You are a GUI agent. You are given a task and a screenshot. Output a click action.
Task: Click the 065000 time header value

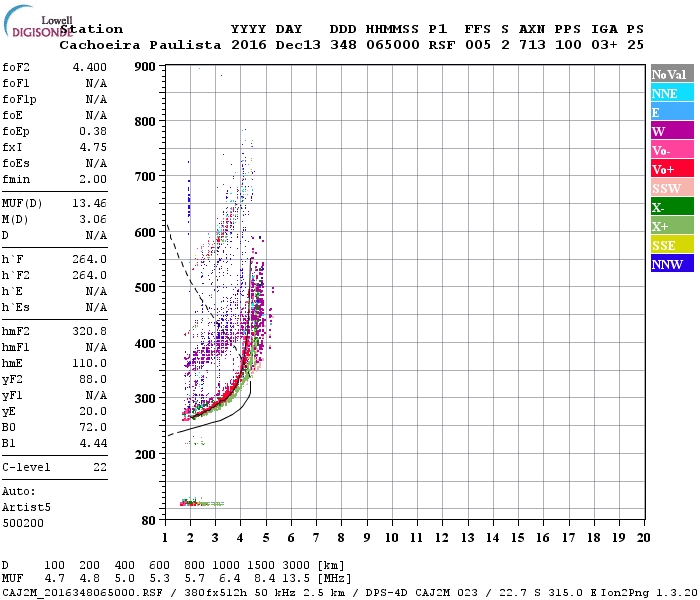pos(393,45)
